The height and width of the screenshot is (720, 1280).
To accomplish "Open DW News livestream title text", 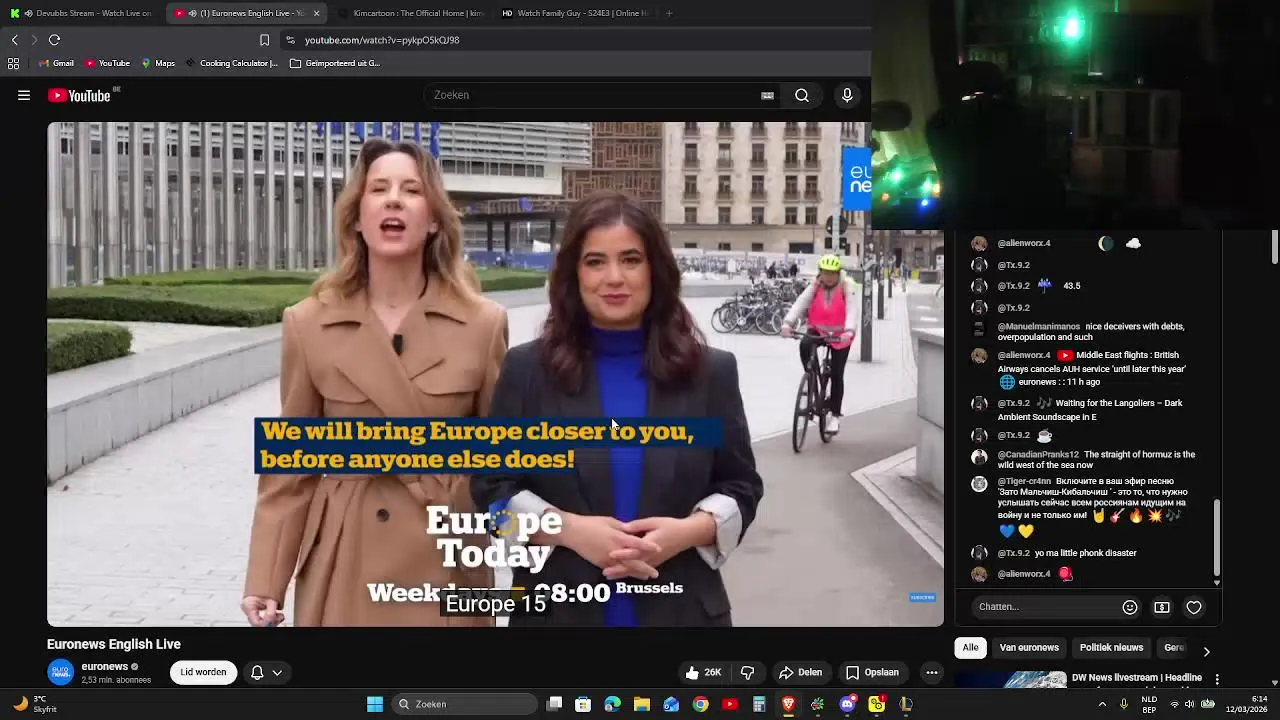I will 1137,678.
